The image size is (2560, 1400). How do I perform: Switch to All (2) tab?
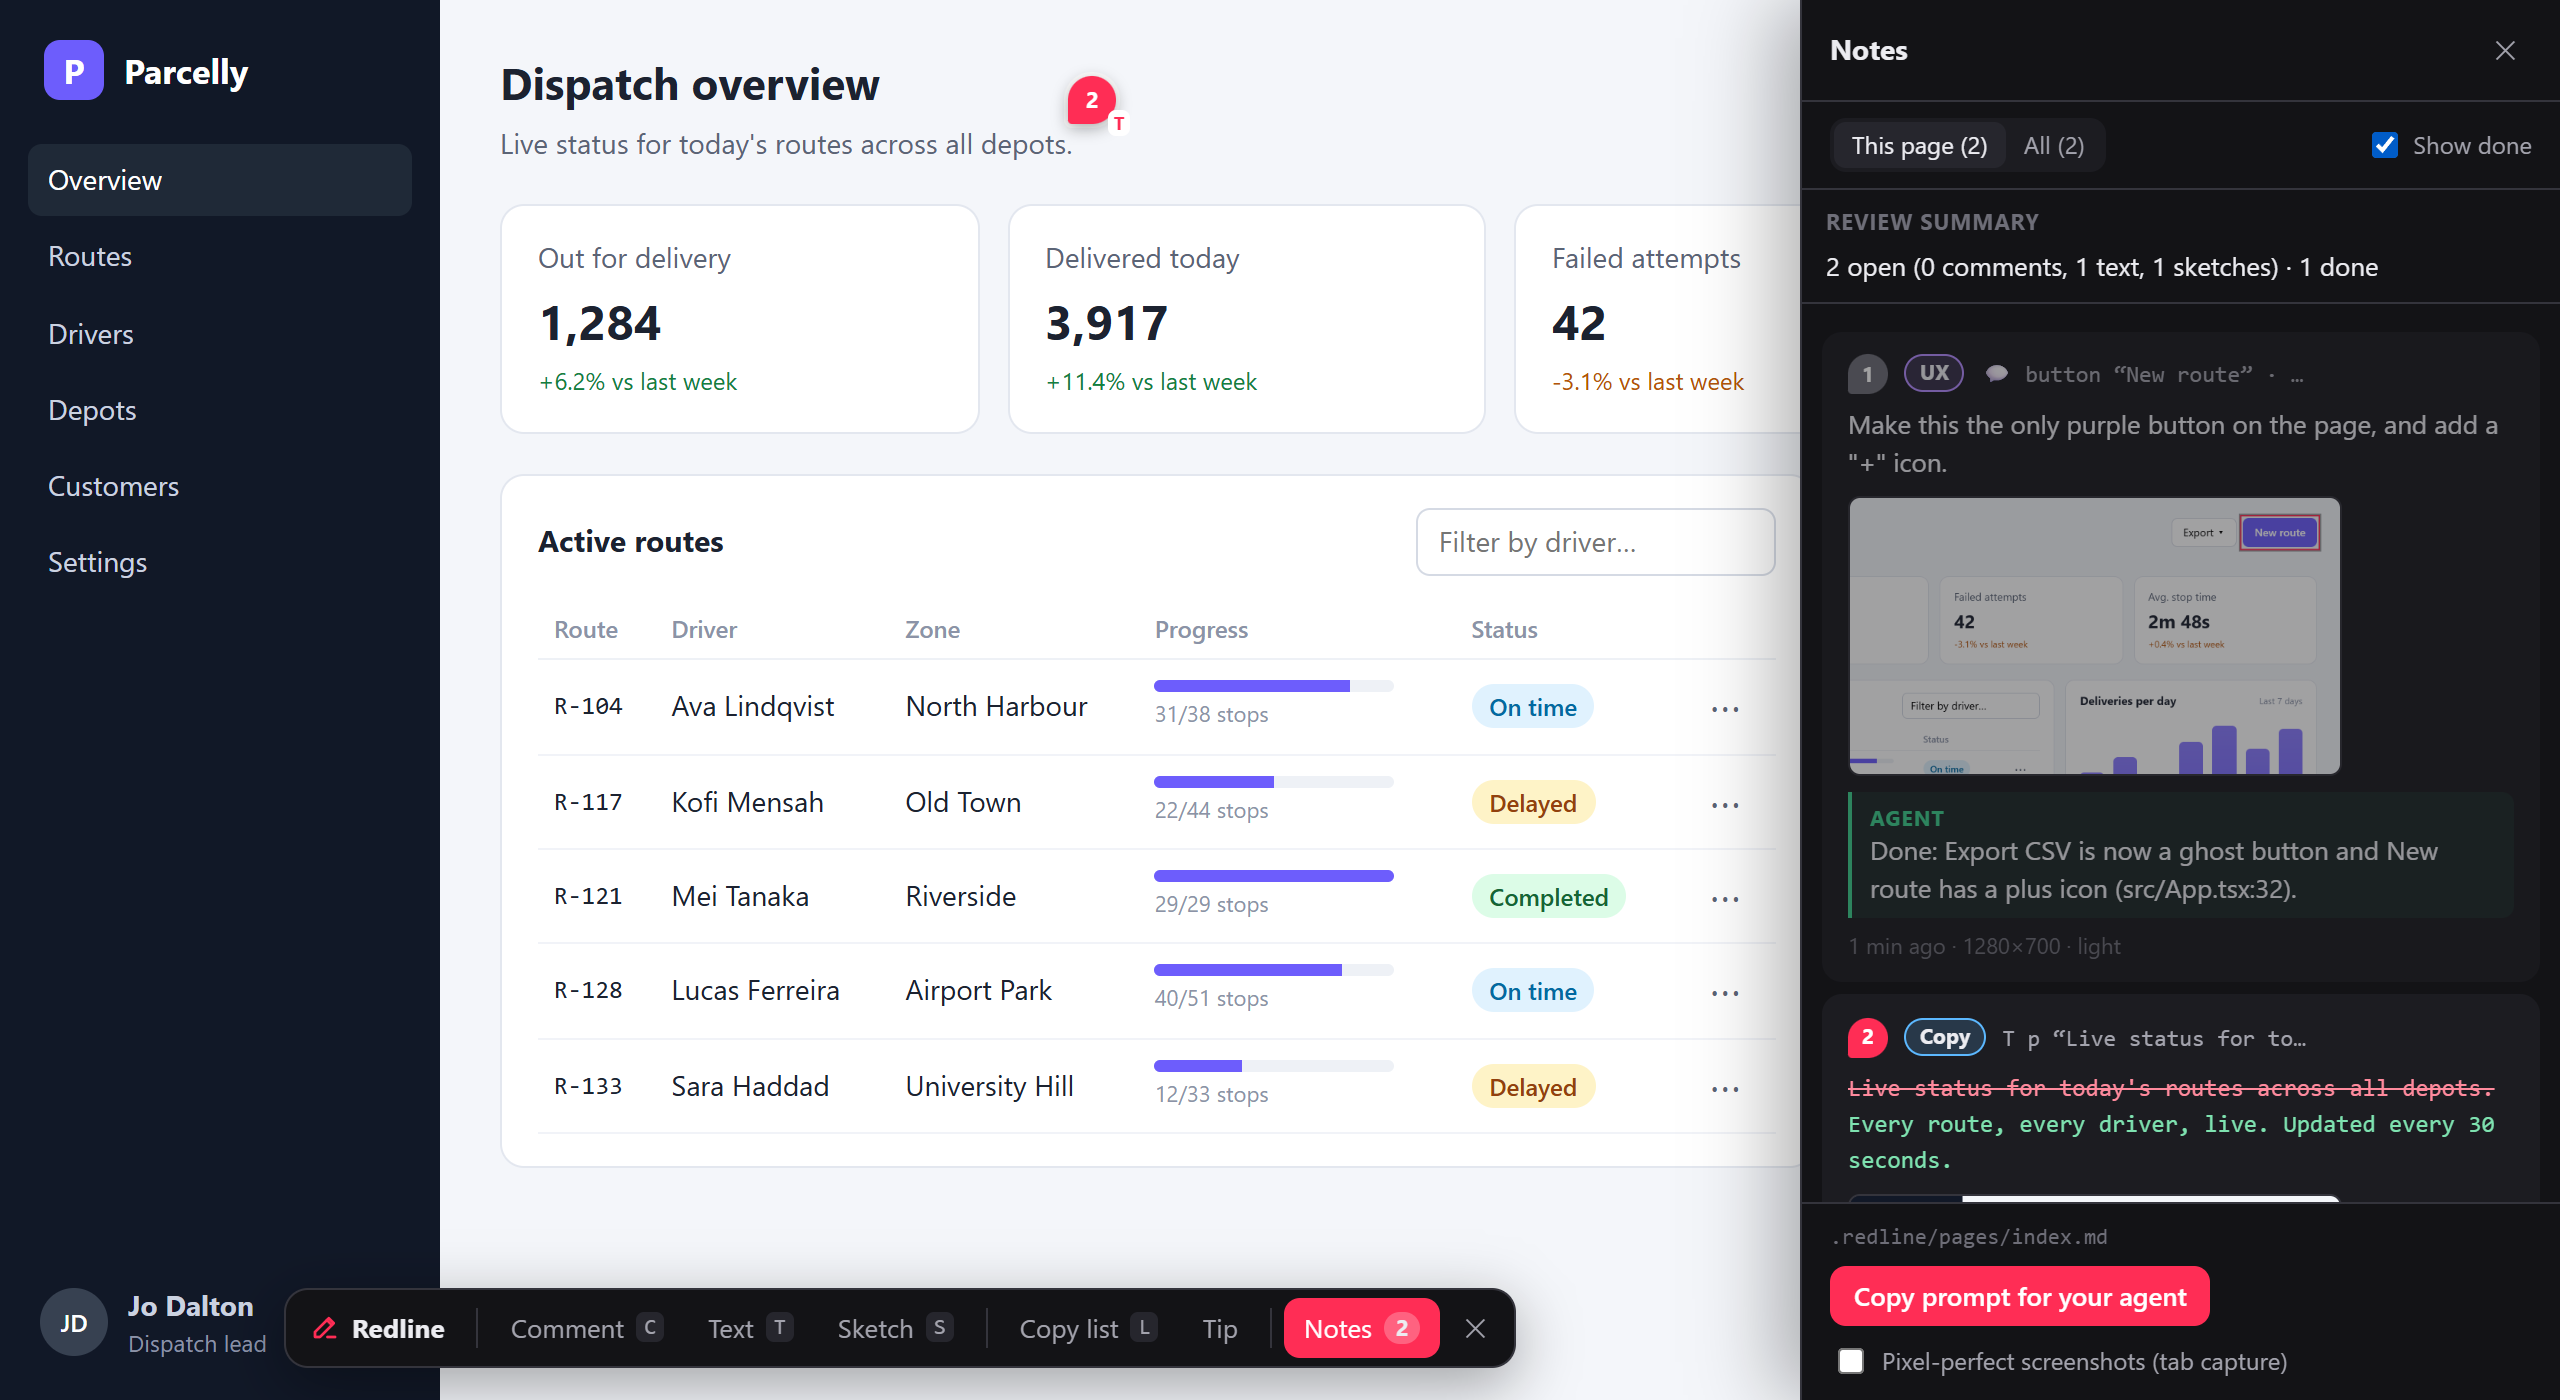pyautogui.click(x=2054, y=146)
